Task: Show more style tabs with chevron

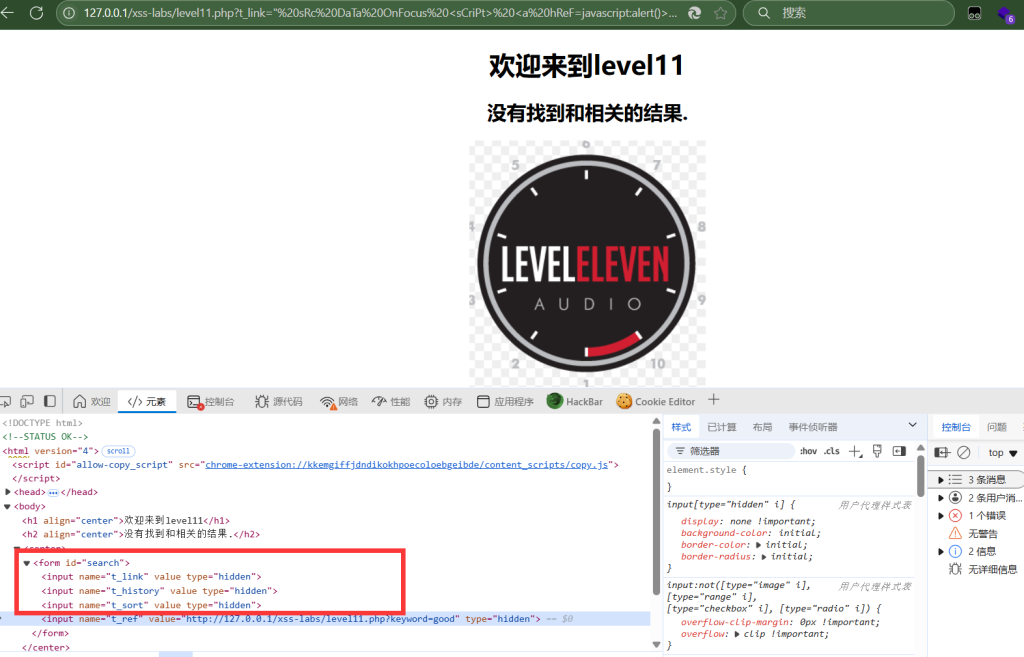Action: click(912, 425)
